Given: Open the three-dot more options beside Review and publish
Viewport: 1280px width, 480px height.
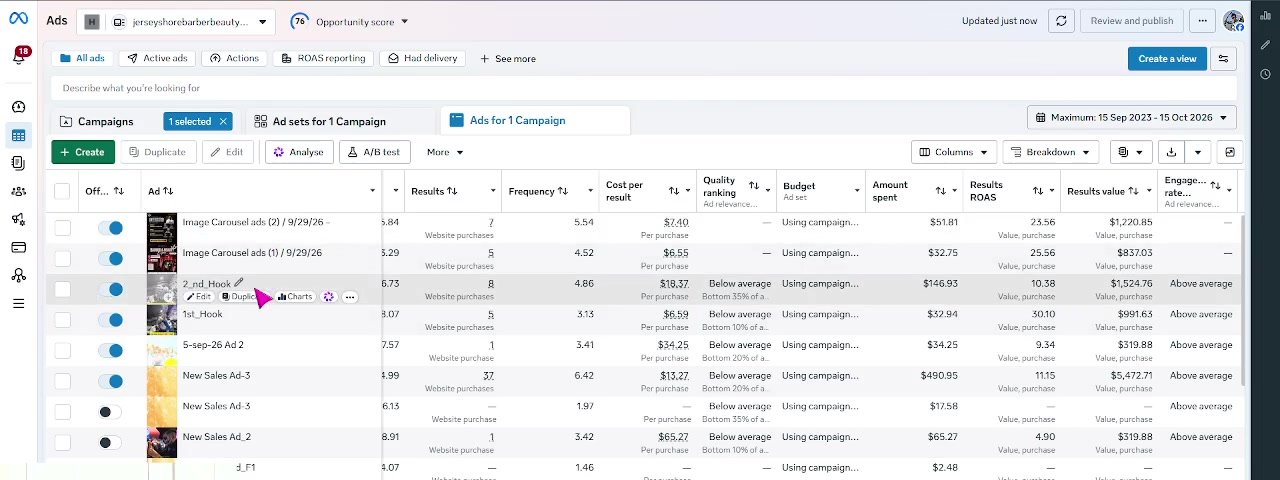Looking at the screenshot, I should tap(1202, 21).
